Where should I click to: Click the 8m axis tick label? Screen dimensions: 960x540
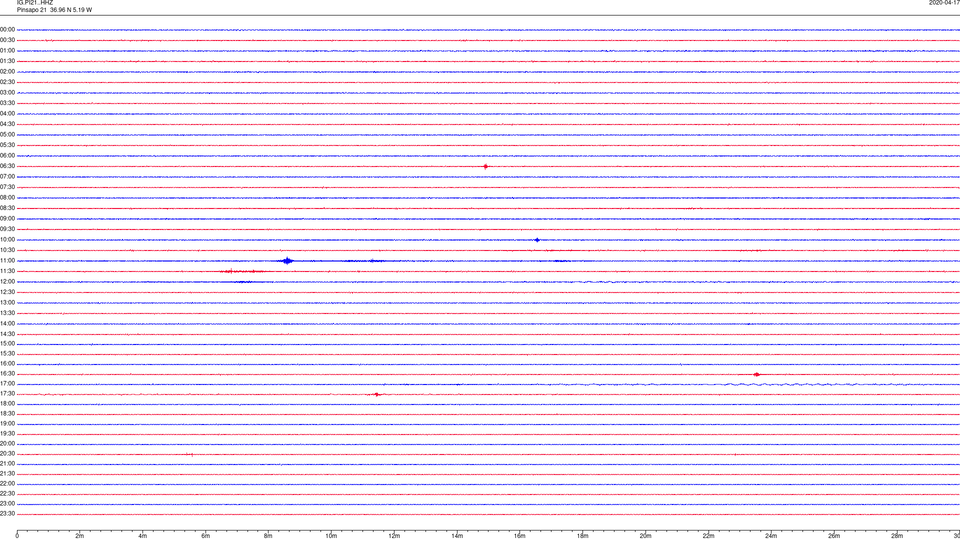[268, 536]
